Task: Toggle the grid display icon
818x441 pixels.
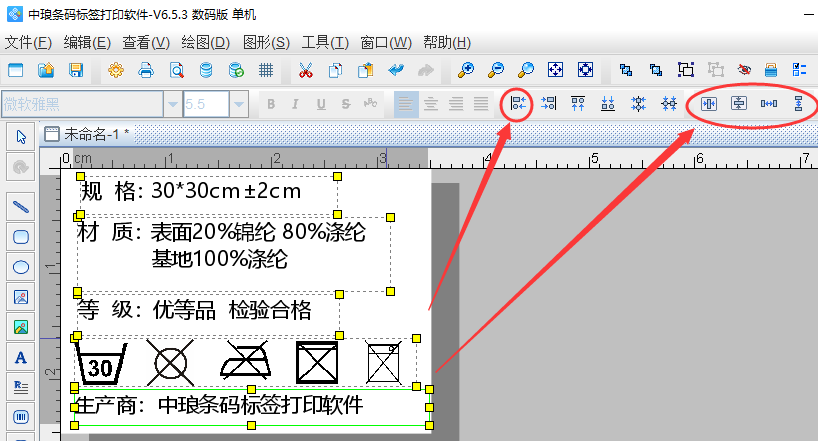Action: 266,70
